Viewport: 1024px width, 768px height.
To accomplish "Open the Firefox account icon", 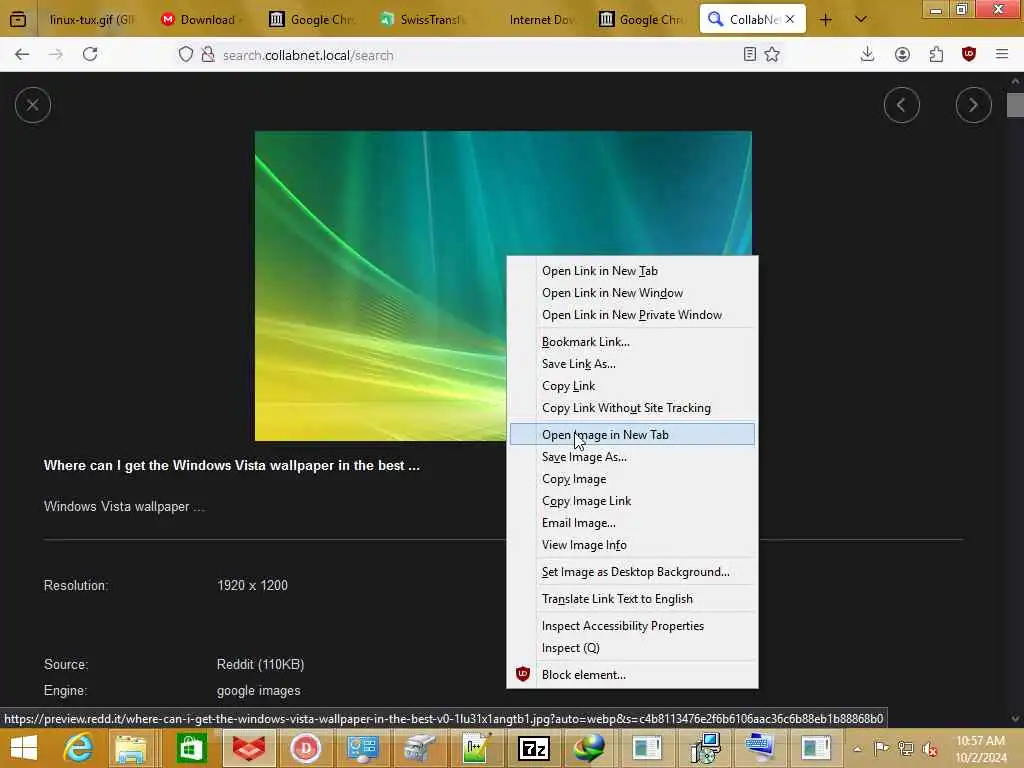I will pyautogui.click(x=902, y=55).
